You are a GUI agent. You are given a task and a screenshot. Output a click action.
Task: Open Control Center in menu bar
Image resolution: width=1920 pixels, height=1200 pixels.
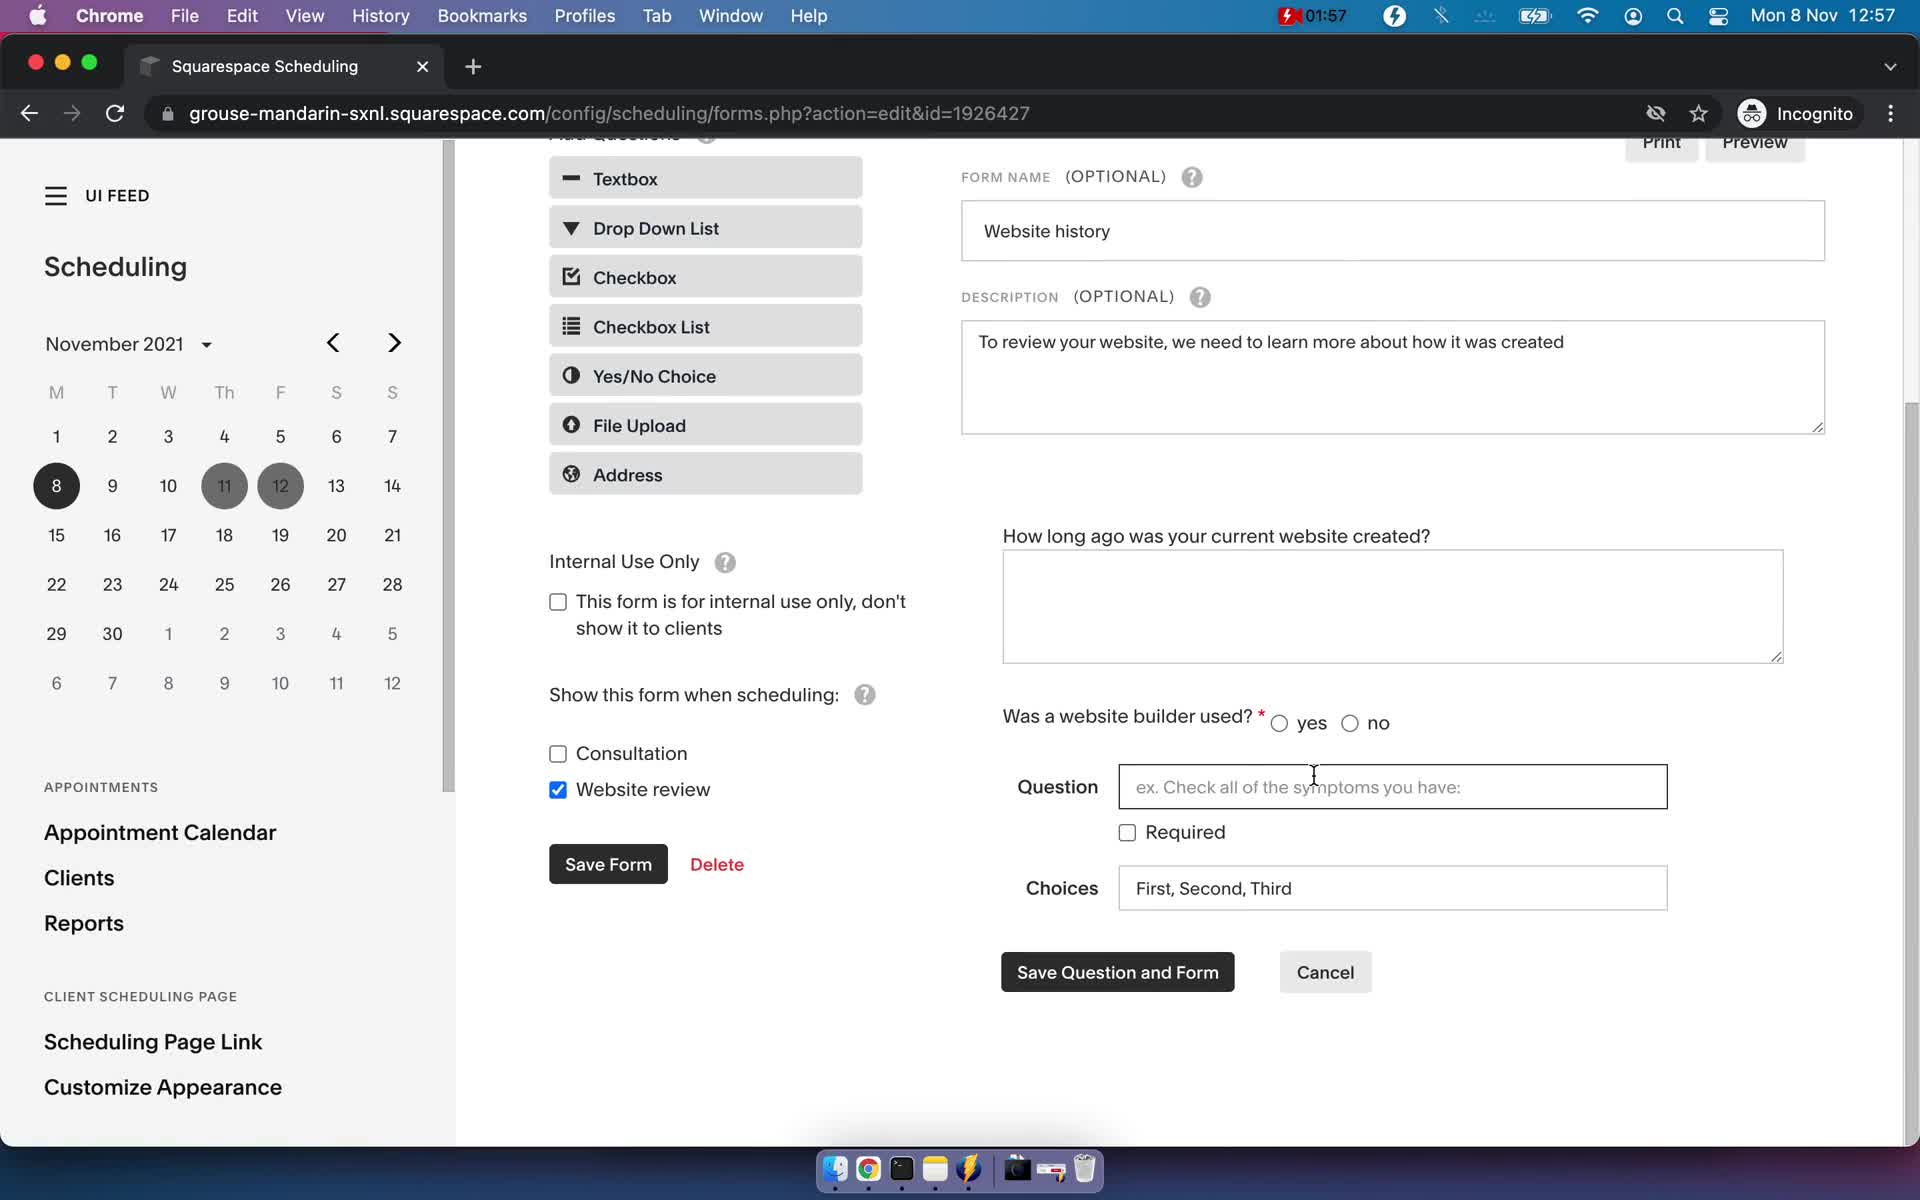click(x=1718, y=16)
